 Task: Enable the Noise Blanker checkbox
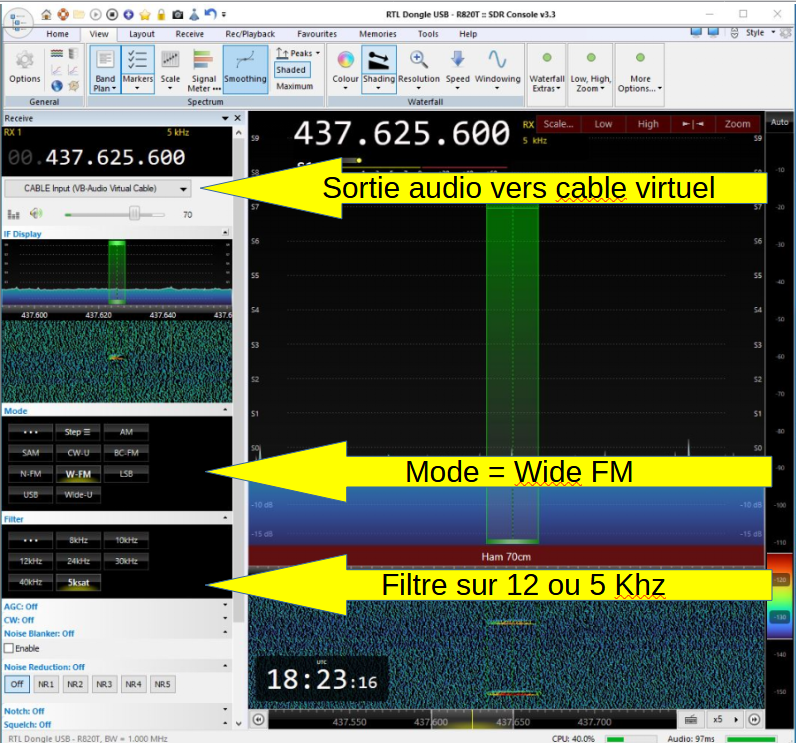pos(9,648)
